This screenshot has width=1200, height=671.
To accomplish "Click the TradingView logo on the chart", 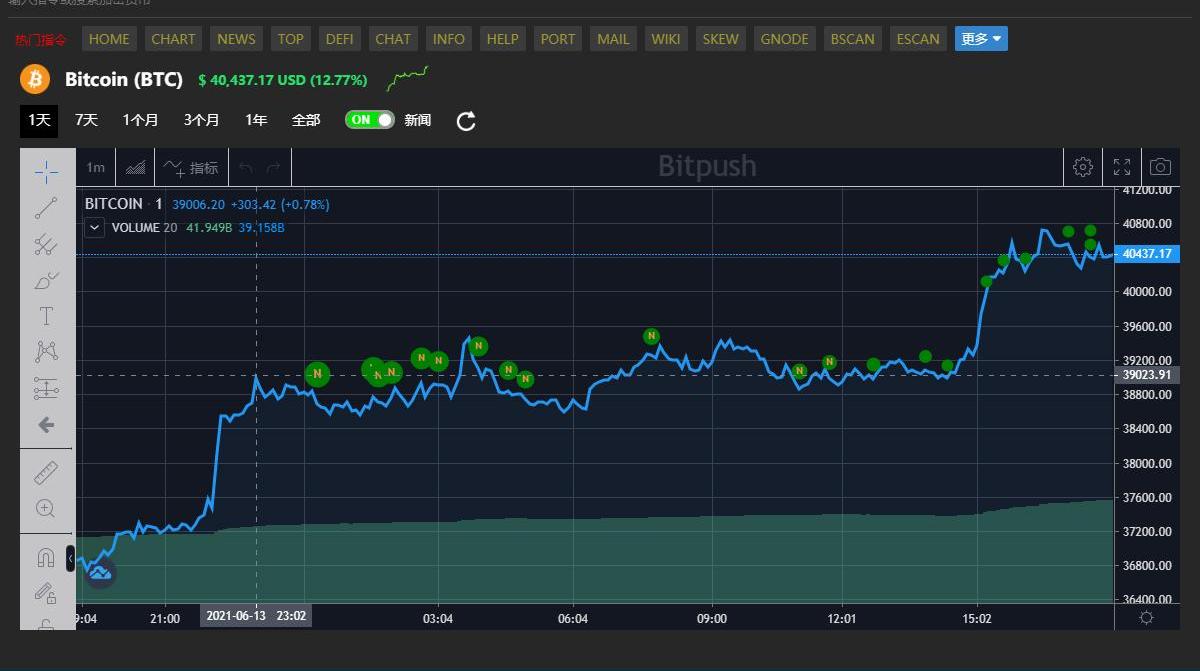I will [100, 573].
